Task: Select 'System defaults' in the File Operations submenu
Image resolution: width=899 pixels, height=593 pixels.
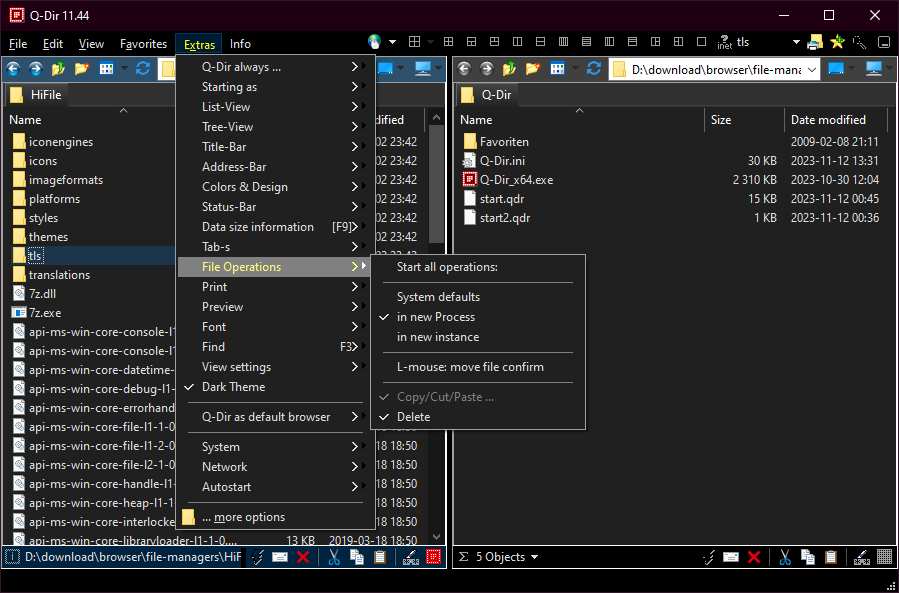Action: [438, 297]
